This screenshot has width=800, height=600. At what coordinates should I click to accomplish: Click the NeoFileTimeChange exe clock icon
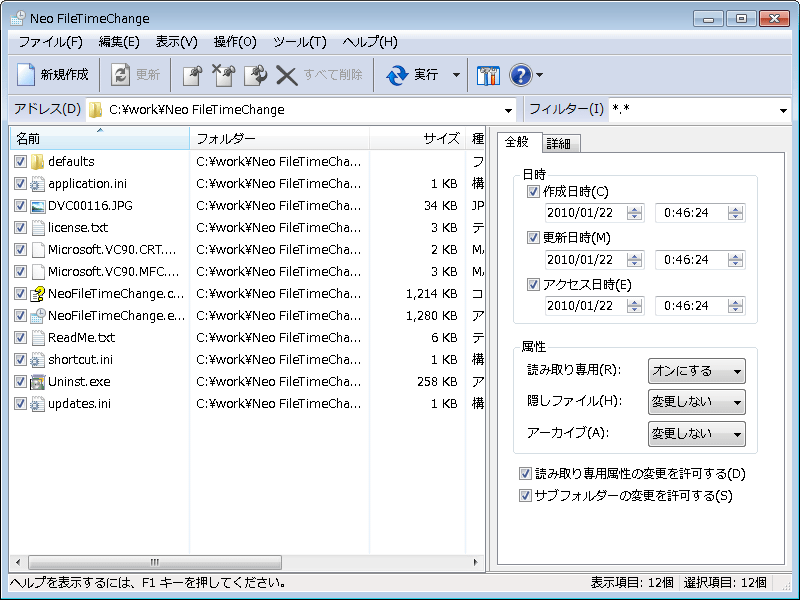tap(38, 316)
